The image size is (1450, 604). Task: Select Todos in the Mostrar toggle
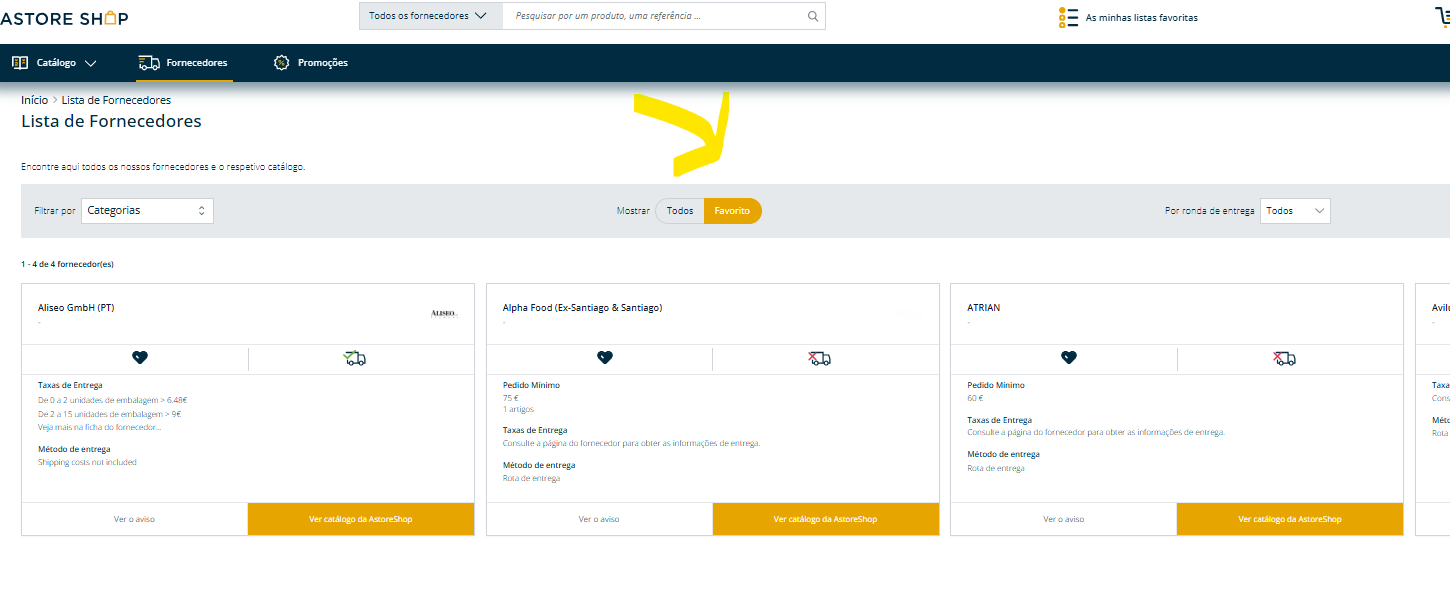coord(680,211)
